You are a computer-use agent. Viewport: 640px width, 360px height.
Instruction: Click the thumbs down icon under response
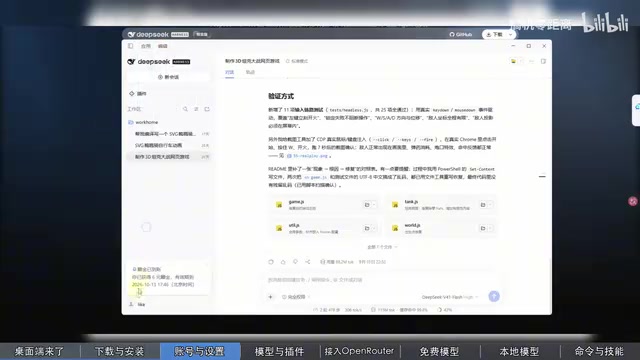[295, 262]
